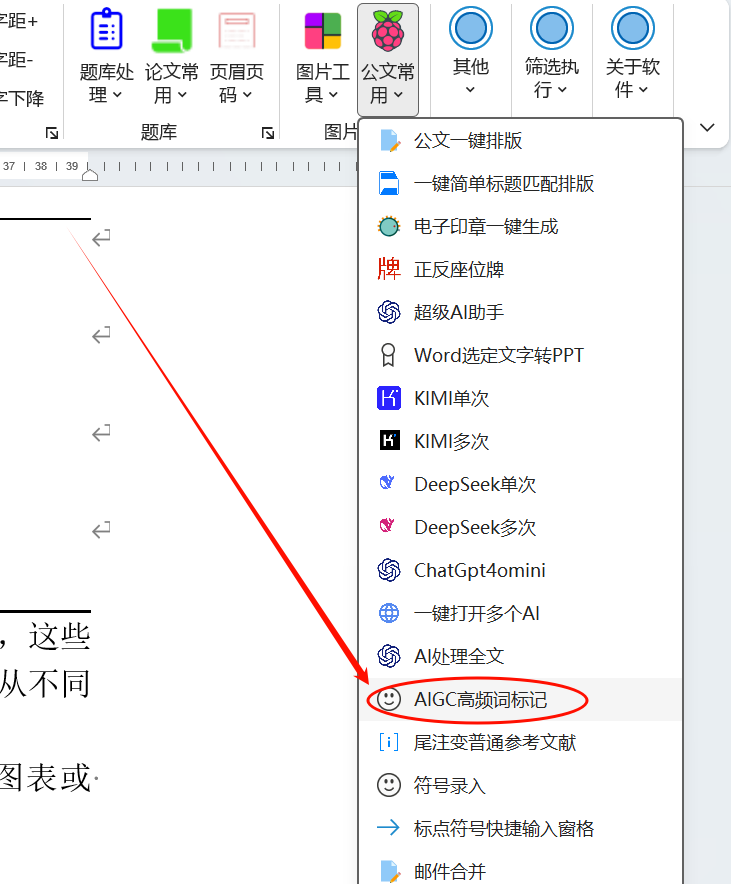Choose KIMI多次 from the menu
Viewport: 731px width, 884px height.
pyautogui.click(x=520, y=441)
